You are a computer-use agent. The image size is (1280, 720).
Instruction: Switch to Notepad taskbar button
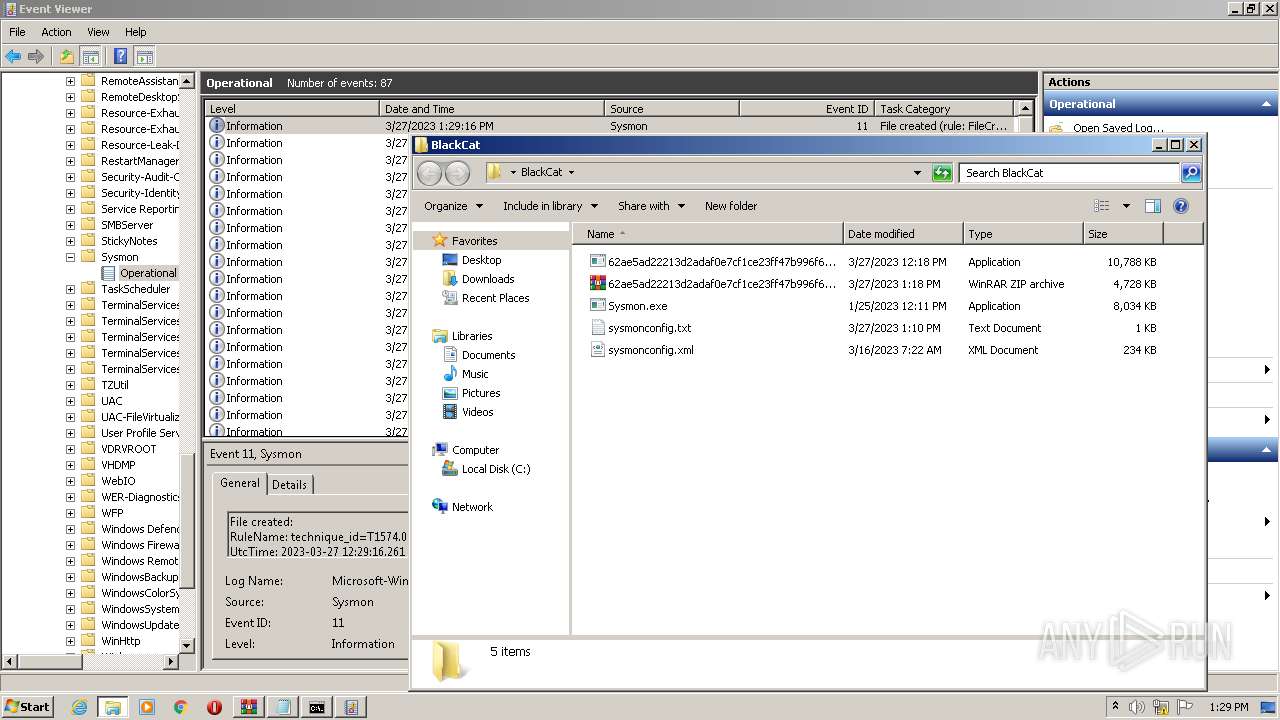point(283,707)
